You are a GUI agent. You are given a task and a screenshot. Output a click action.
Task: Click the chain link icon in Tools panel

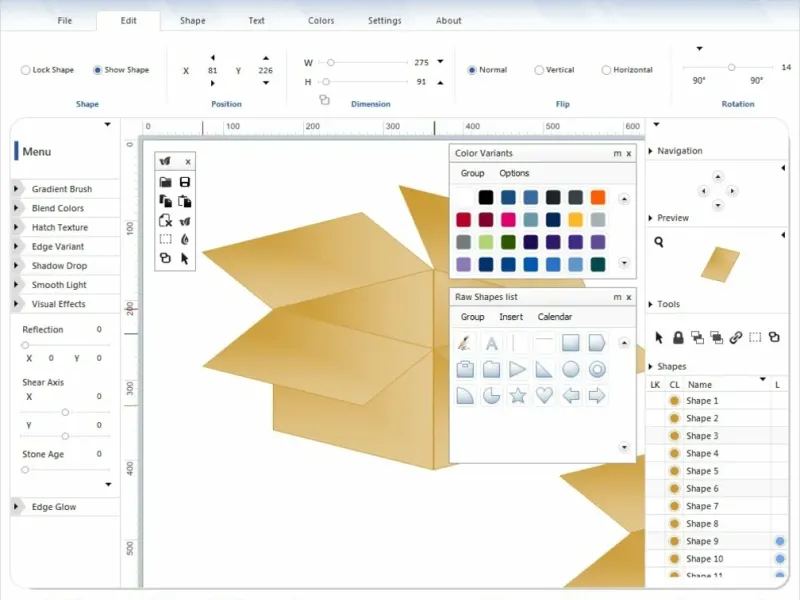736,337
